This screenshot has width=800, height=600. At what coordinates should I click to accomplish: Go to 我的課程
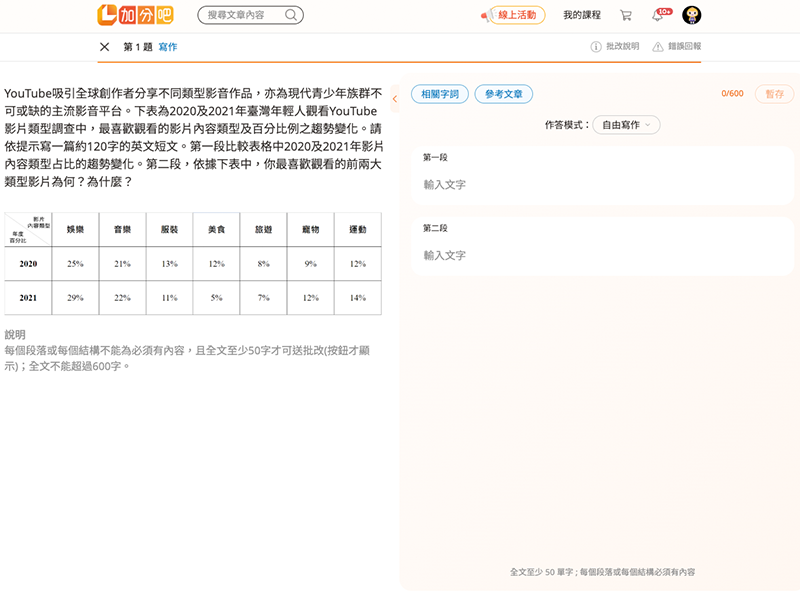tap(582, 15)
